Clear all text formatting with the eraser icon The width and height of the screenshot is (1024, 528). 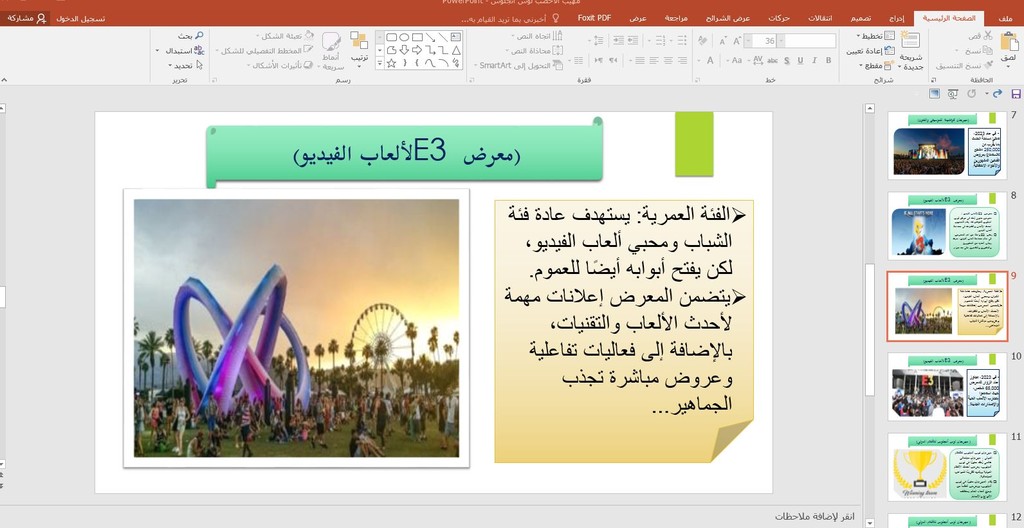(x=703, y=41)
